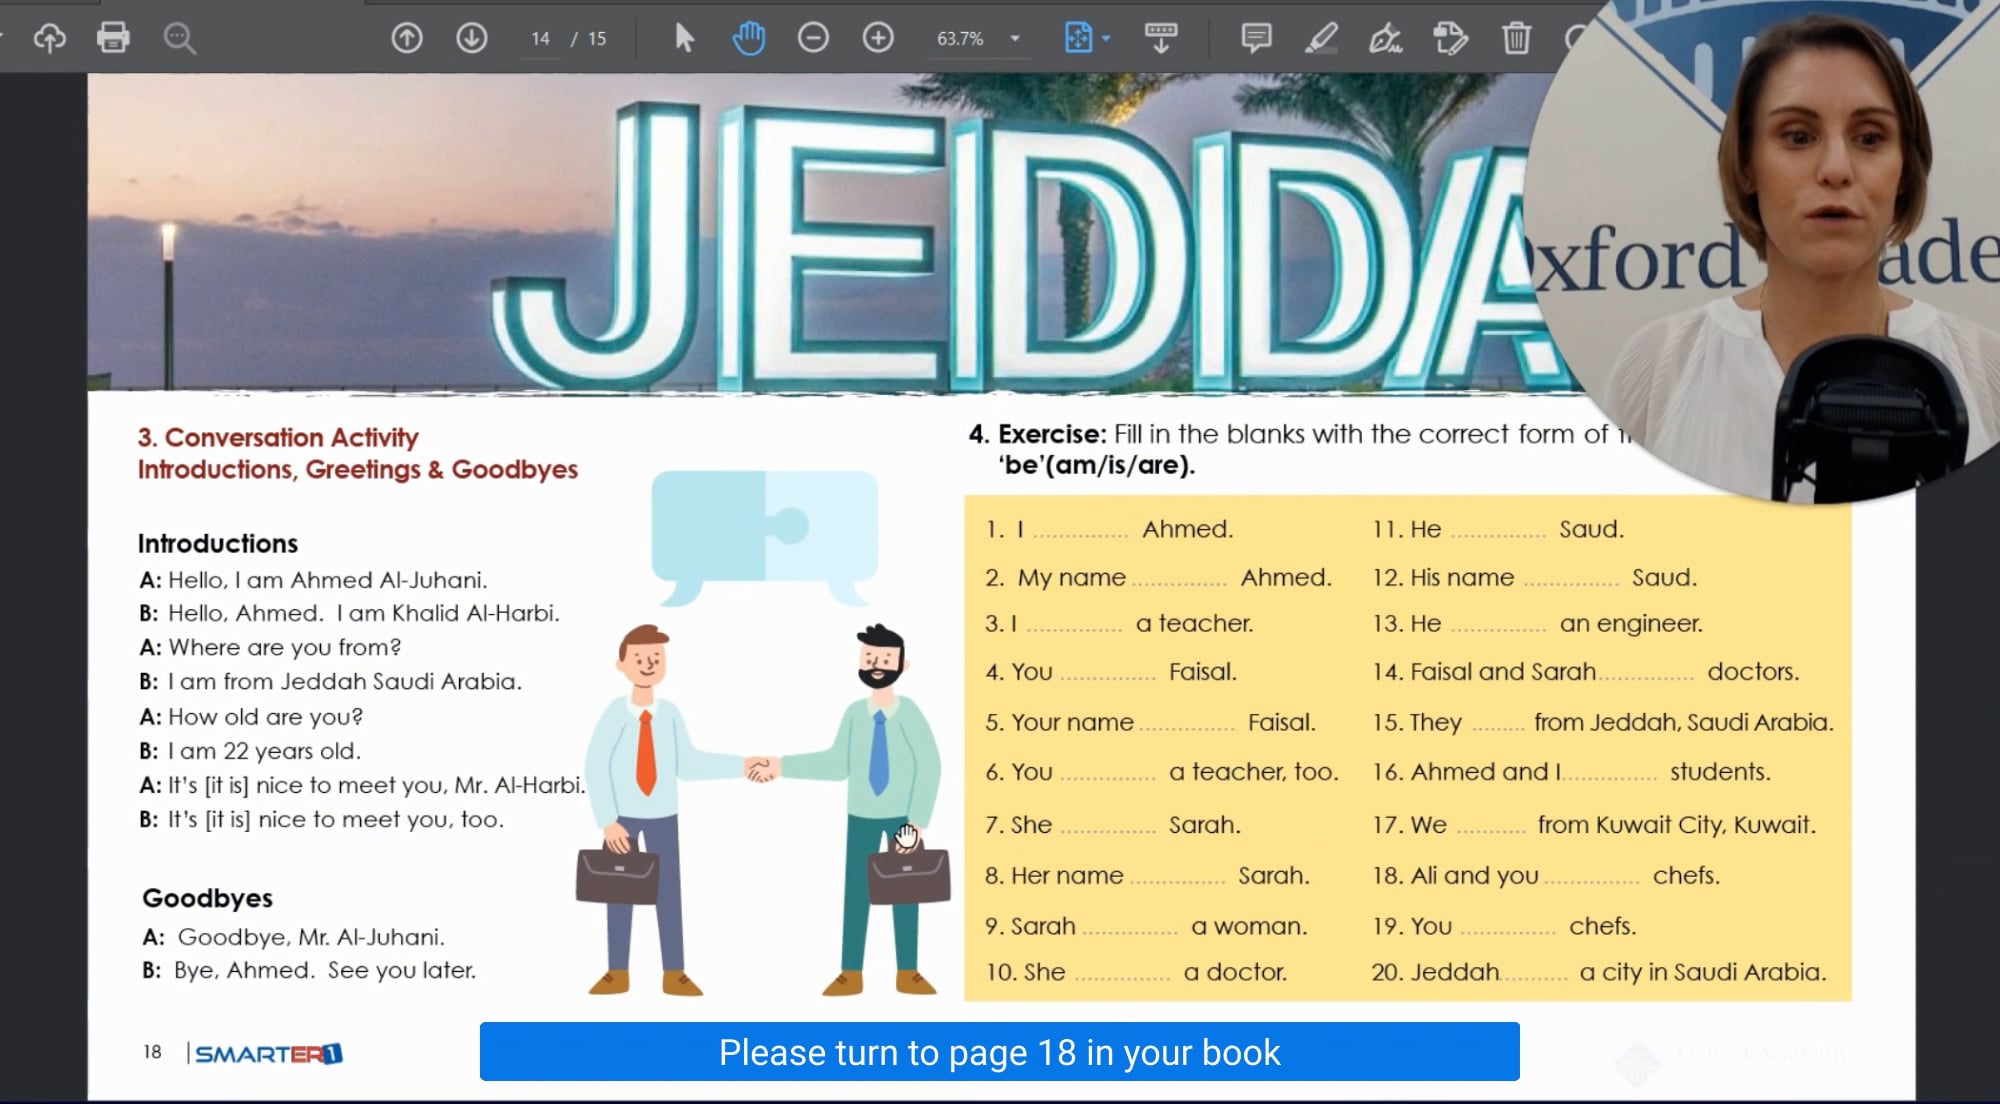Click the print icon
This screenshot has height=1104, width=2000.
113,38
